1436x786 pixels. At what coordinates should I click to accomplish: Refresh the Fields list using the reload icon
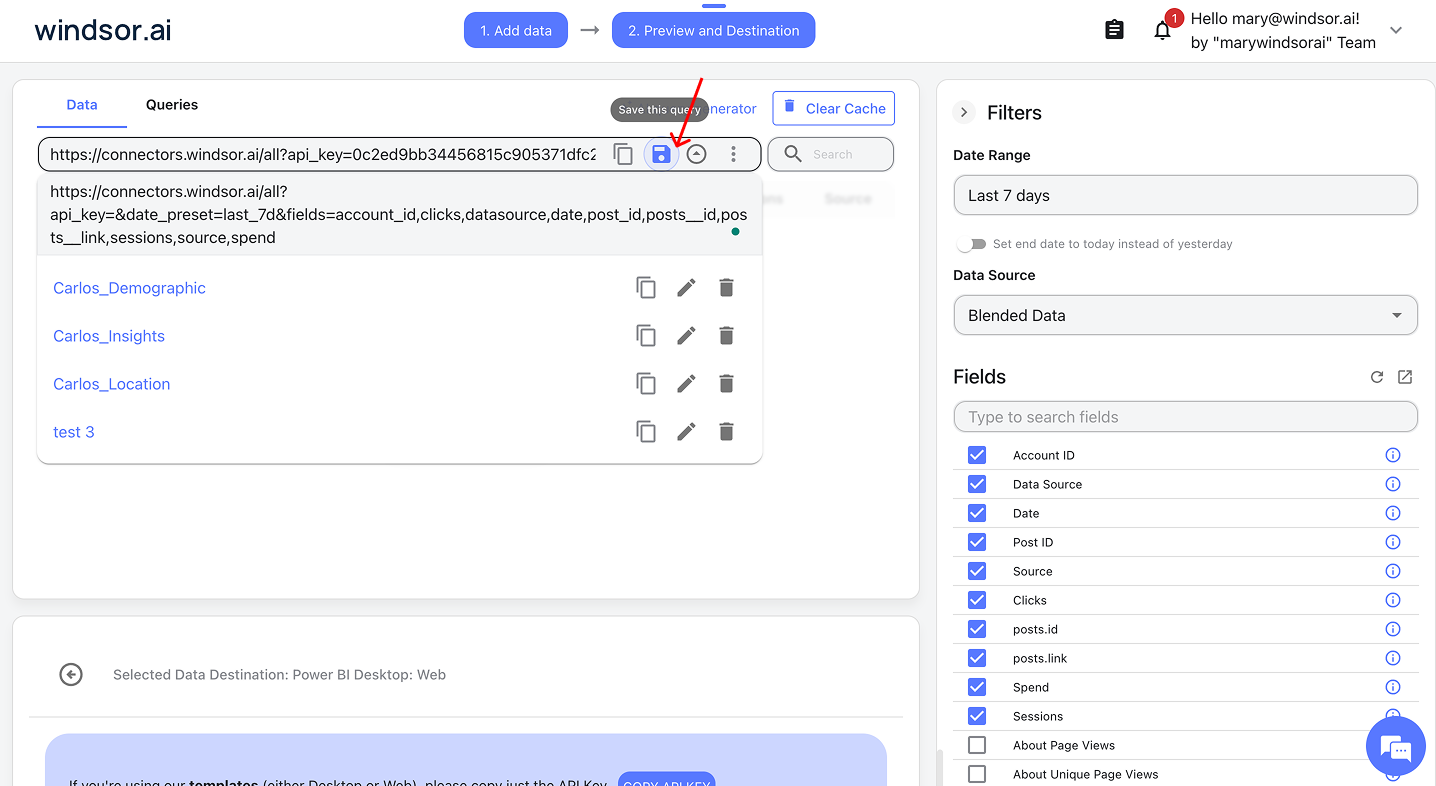[x=1377, y=377]
